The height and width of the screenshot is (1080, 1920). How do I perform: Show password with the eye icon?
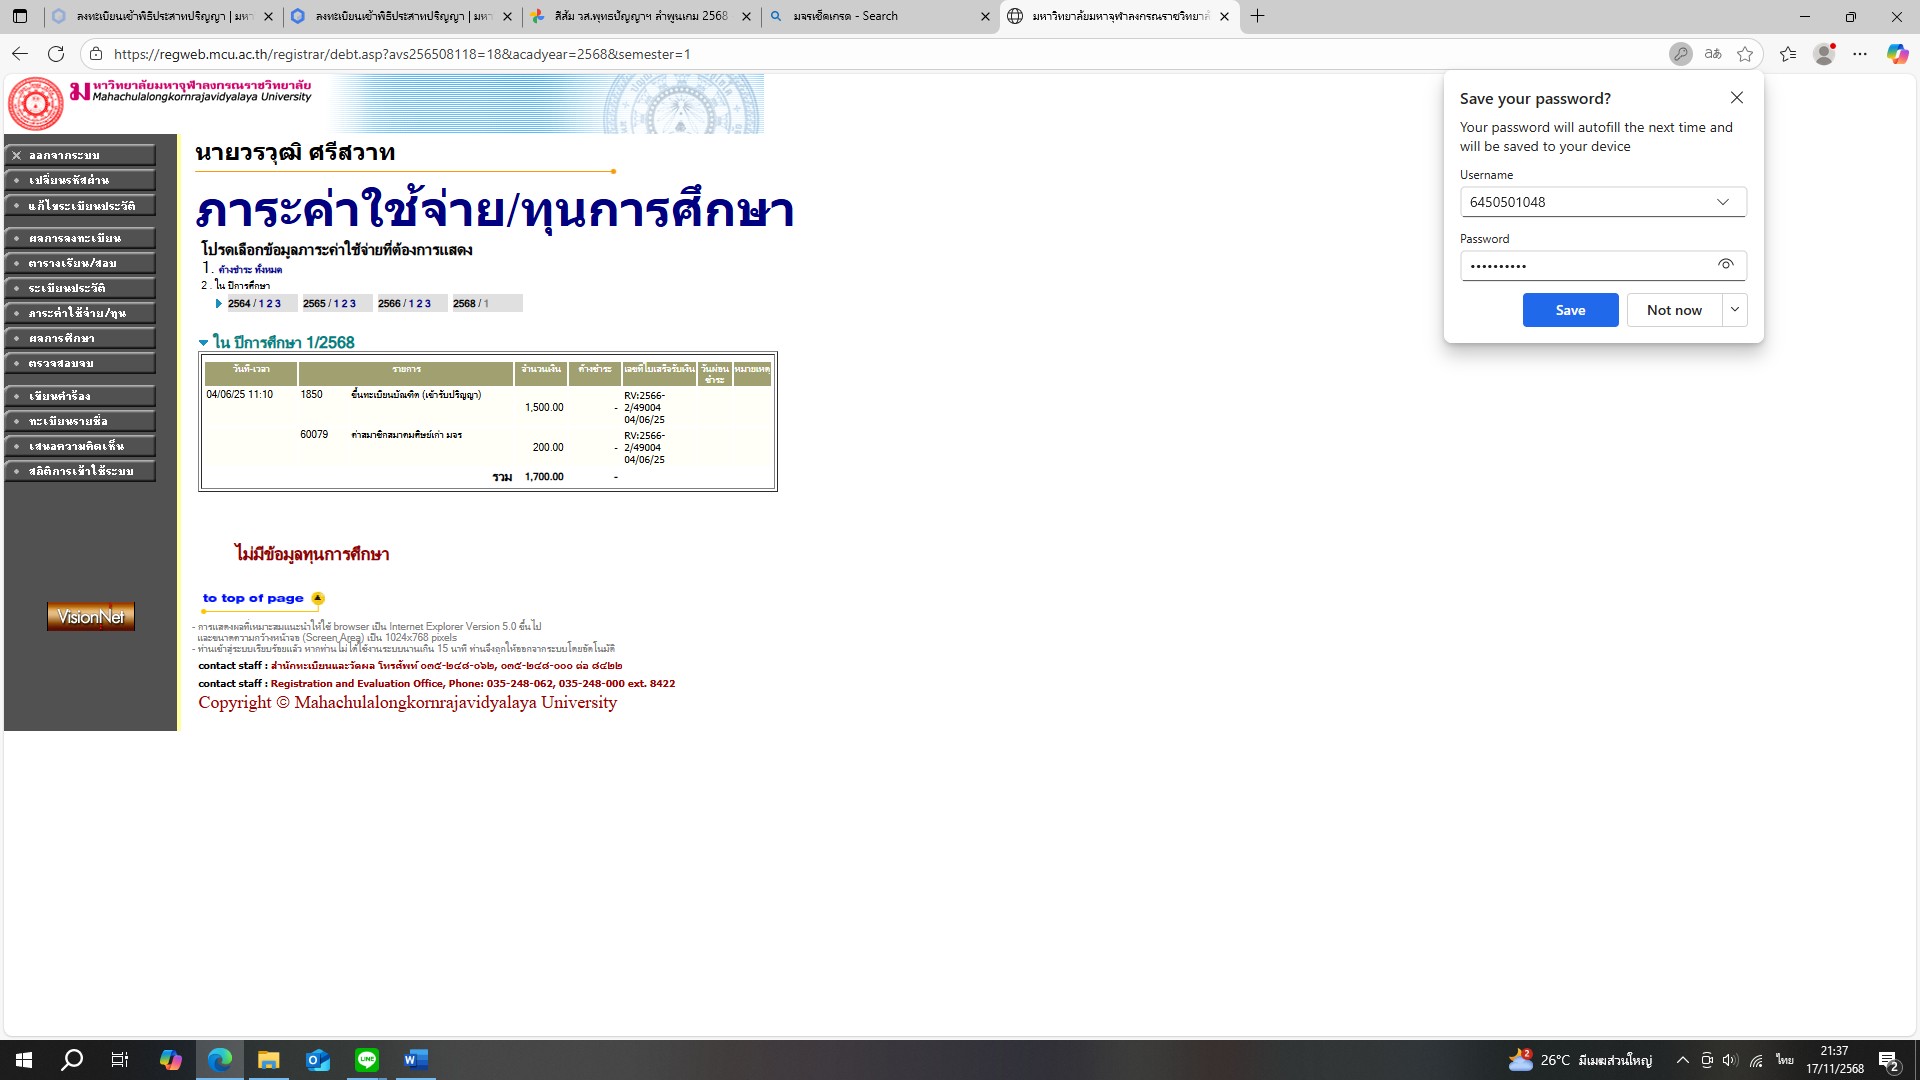pyautogui.click(x=1725, y=265)
